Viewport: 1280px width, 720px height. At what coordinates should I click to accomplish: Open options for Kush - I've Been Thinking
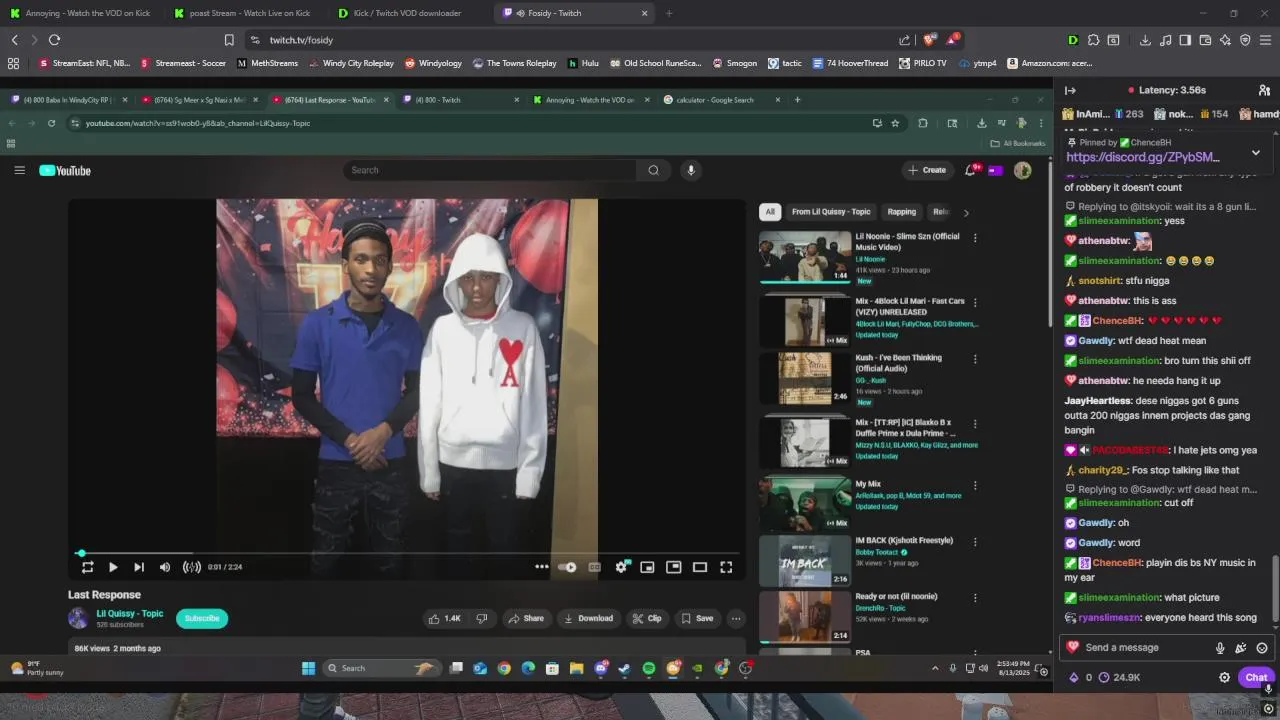coord(975,359)
